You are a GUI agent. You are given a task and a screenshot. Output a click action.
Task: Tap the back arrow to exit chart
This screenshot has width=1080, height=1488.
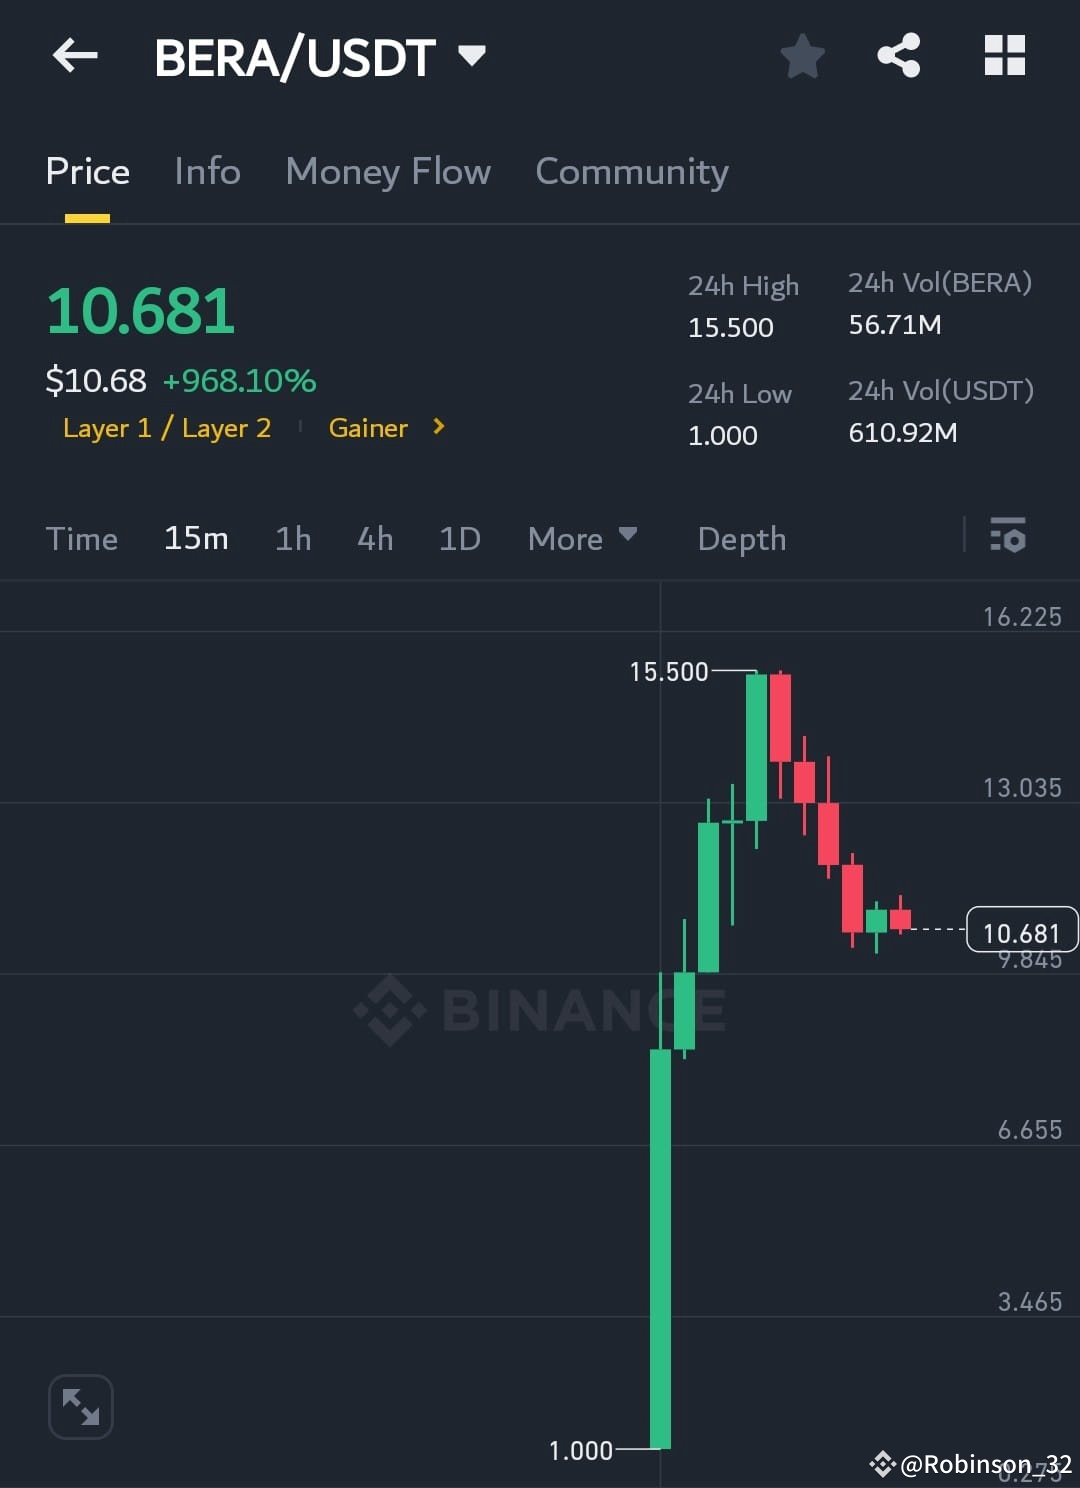[x=75, y=56]
